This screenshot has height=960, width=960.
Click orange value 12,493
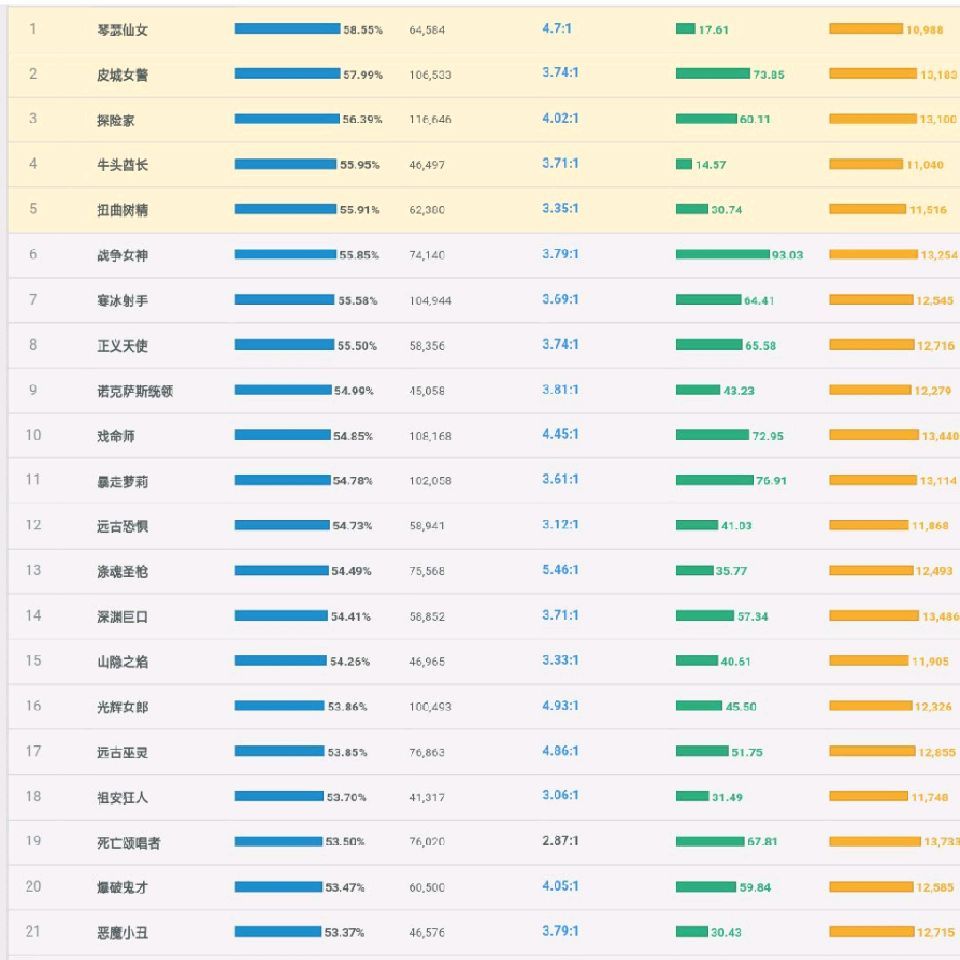point(934,571)
